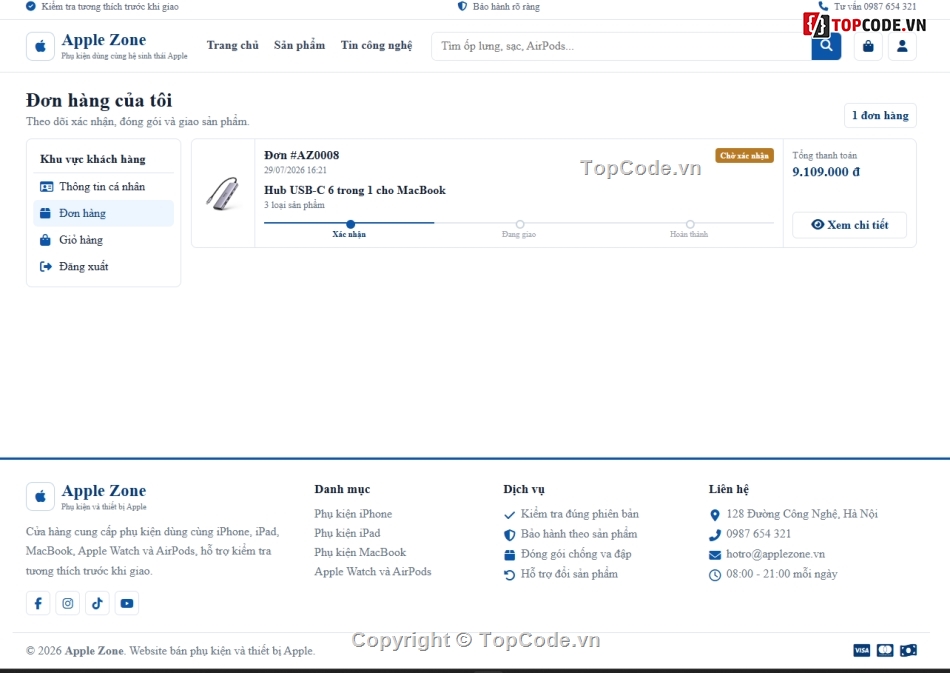Image resolution: width=950 pixels, height=673 pixels.
Task: Open Sản phẩm navigation item
Action: pyautogui.click(x=299, y=45)
